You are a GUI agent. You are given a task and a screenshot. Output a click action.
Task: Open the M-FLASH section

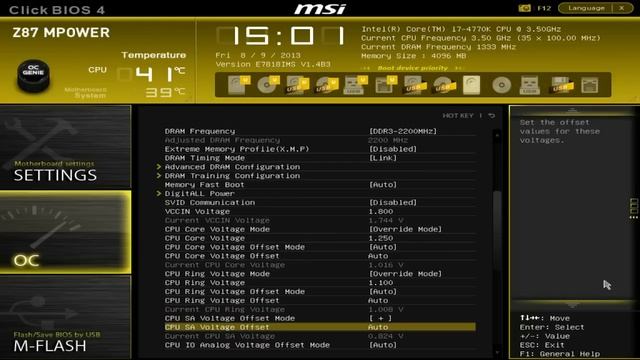pyautogui.click(x=65, y=318)
